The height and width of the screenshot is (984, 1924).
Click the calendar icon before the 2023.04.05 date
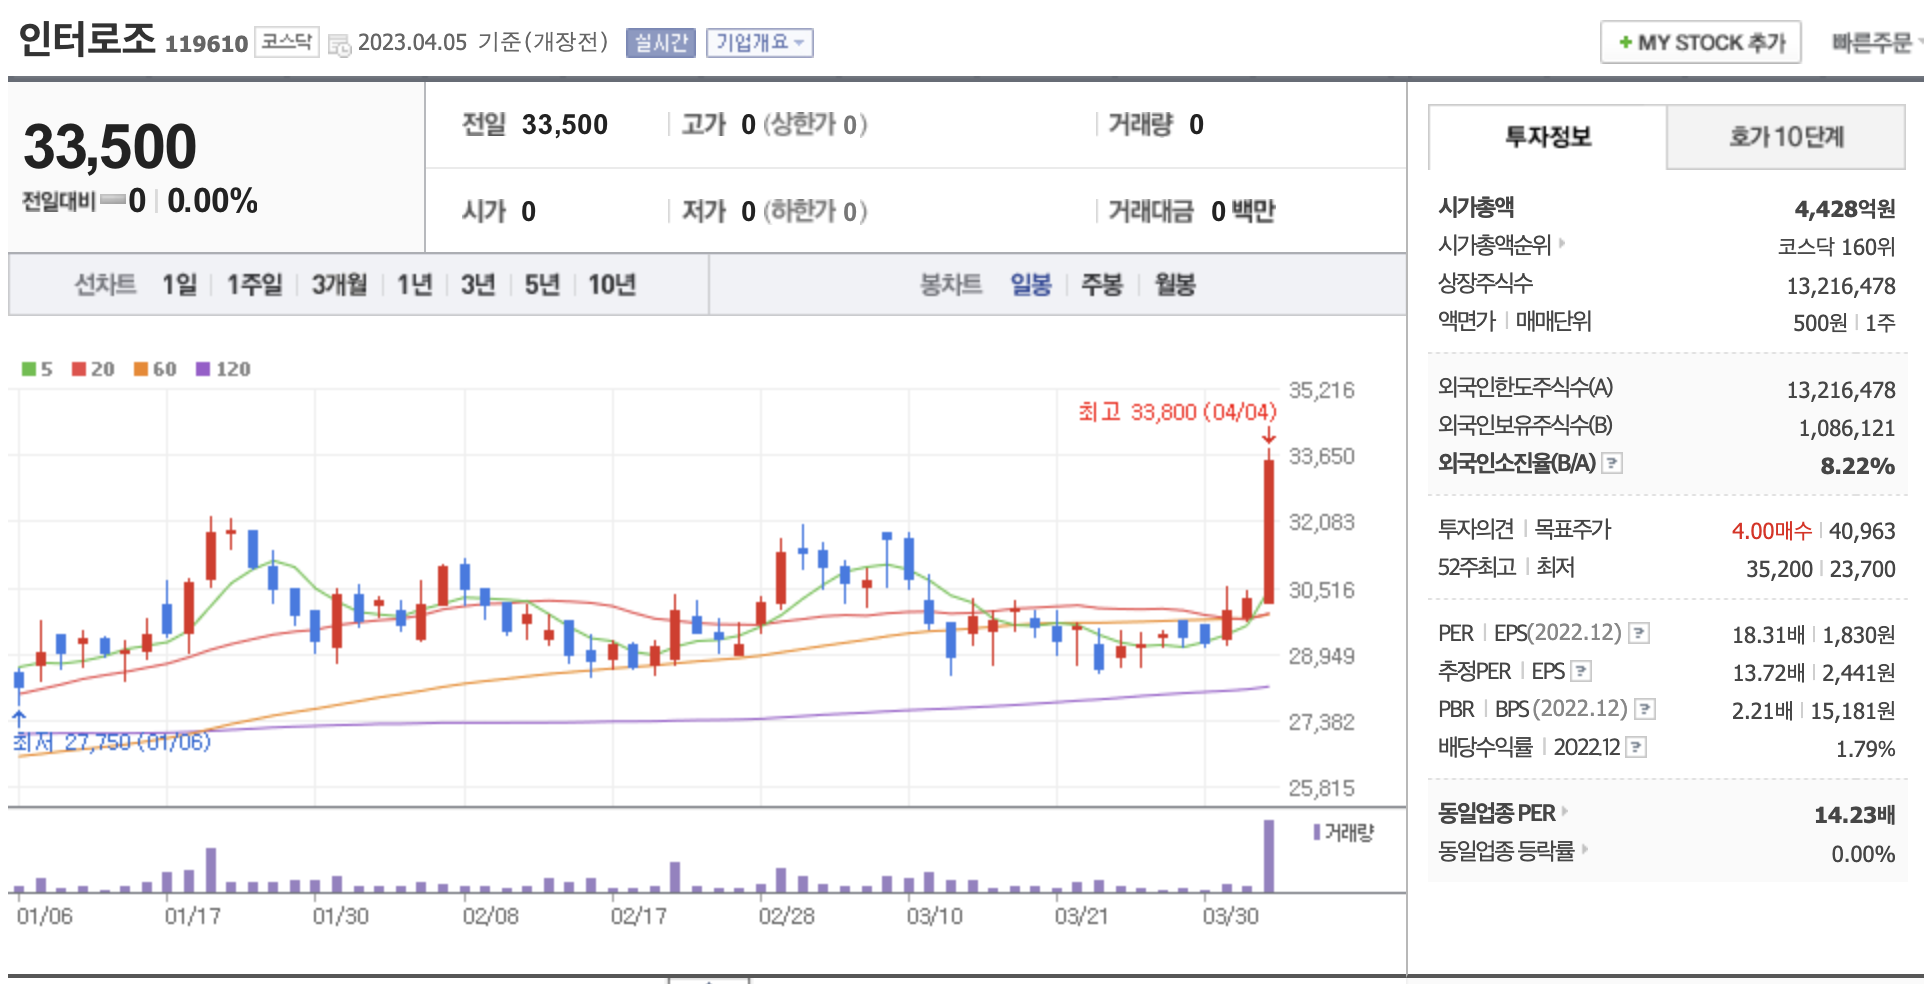pos(339,45)
